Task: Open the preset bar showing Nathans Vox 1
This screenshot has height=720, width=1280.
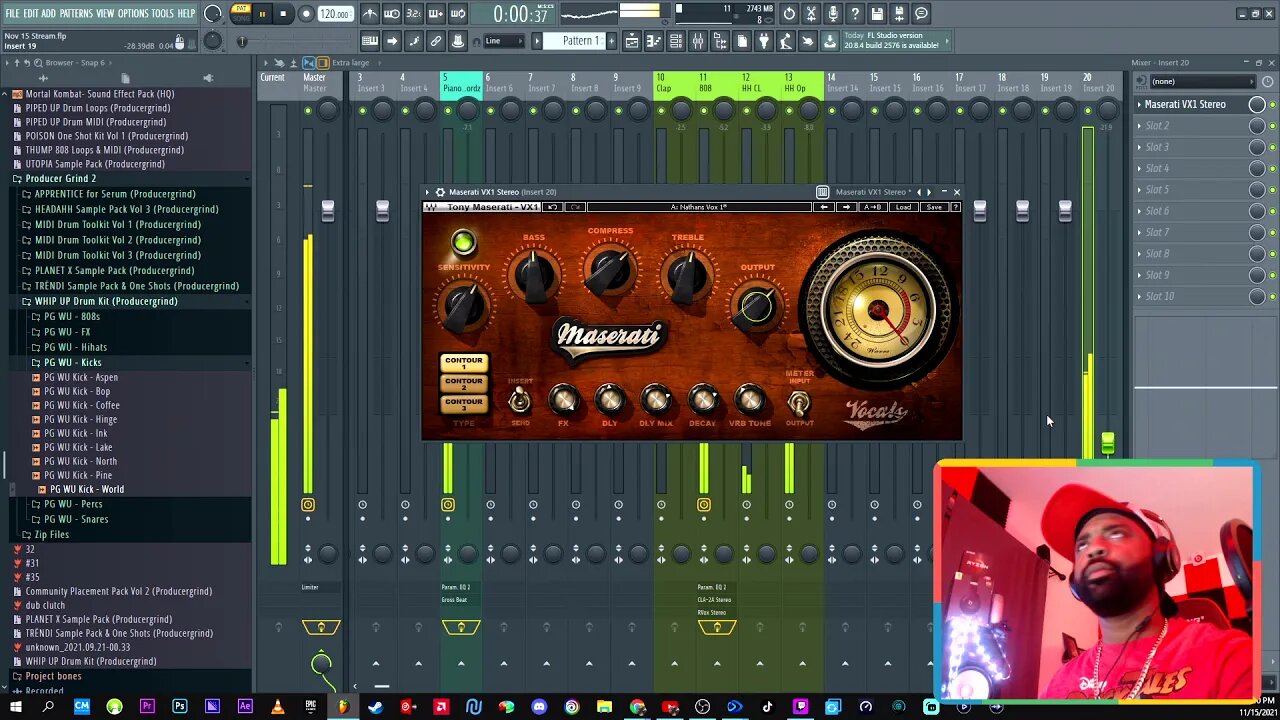Action: [x=698, y=207]
